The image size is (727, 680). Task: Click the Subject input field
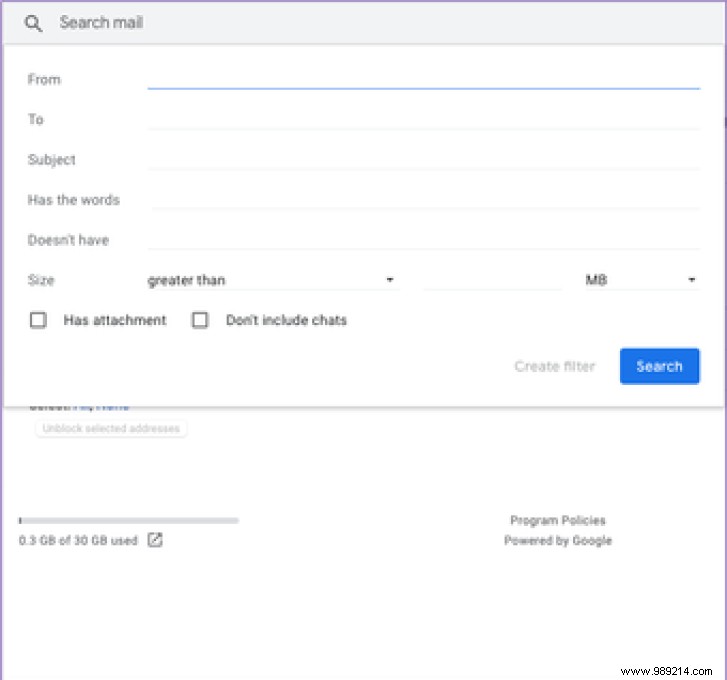tap(423, 159)
